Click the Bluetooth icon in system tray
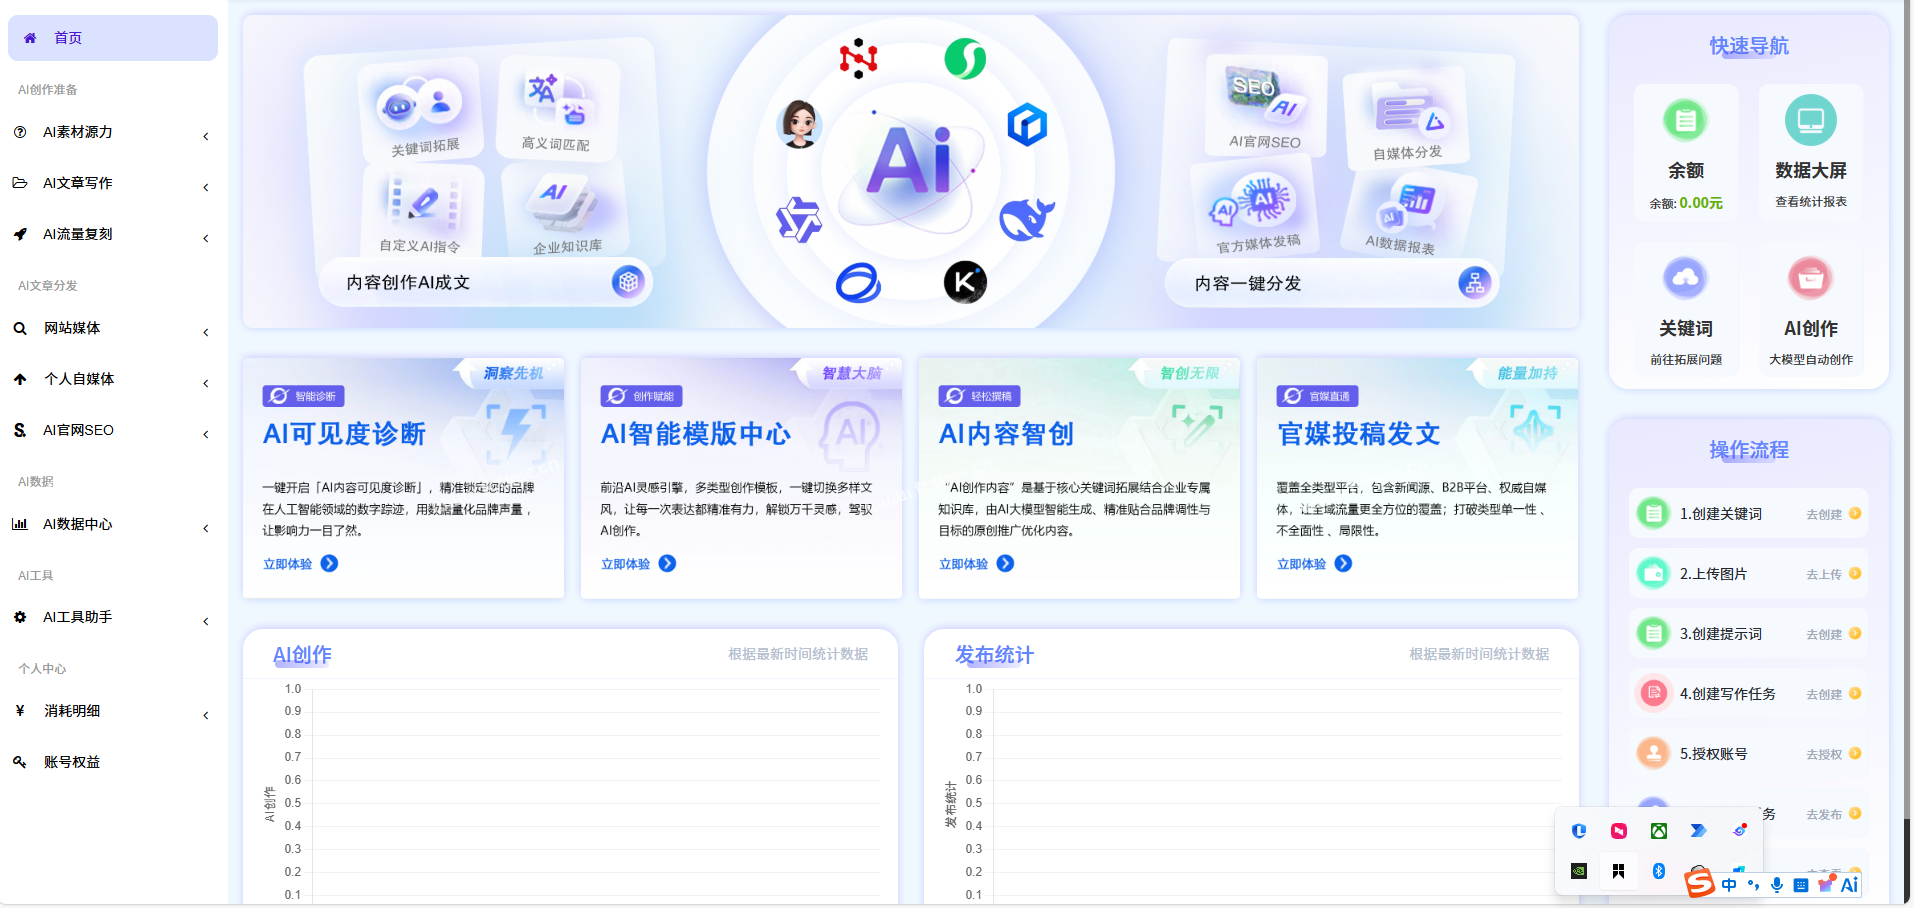The height and width of the screenshot is (908, 1914). [1658, 871]
